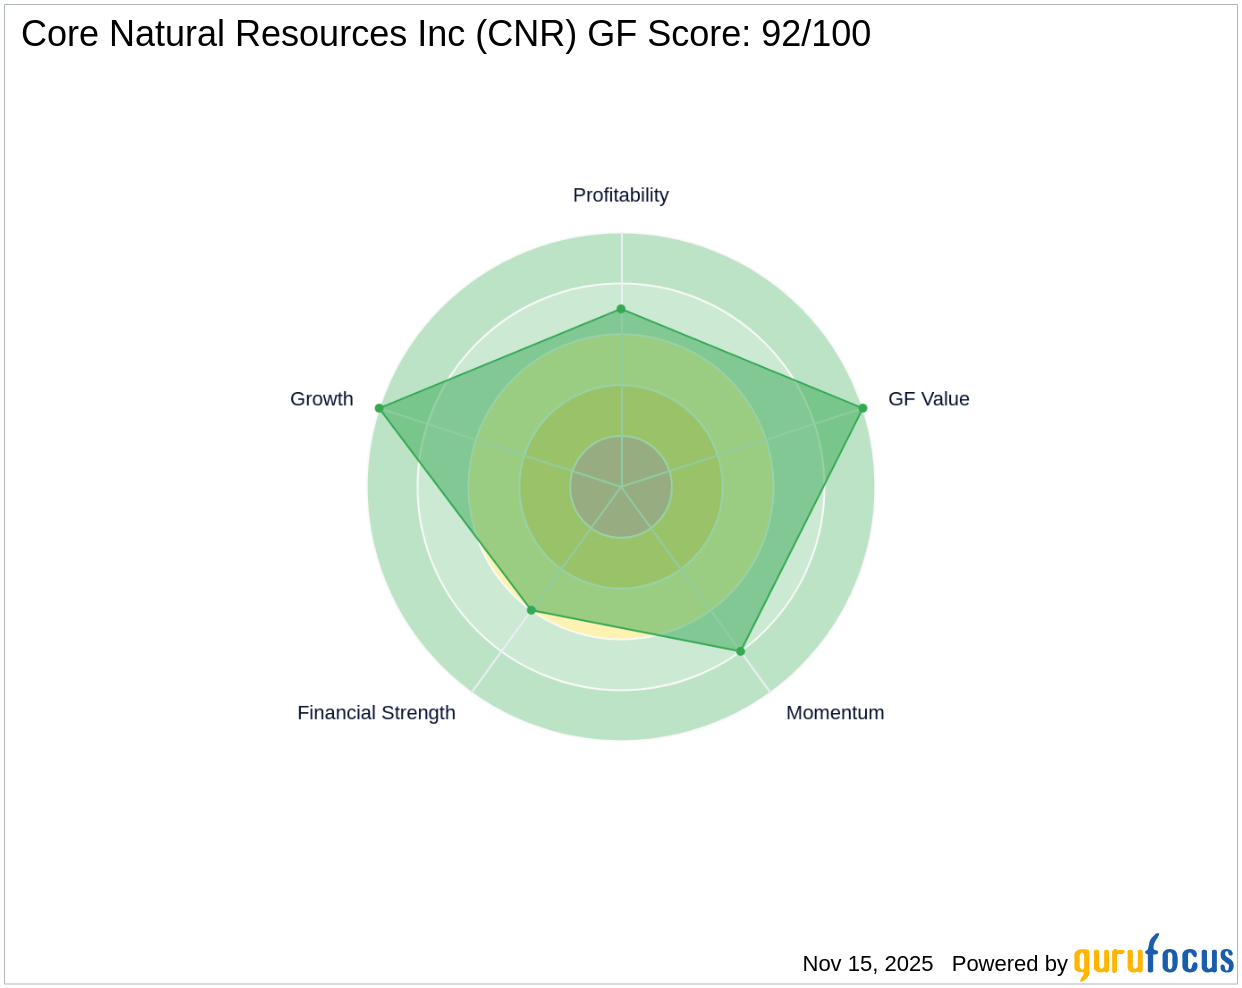
Task: Select the Profitability data point marker
Action: [621, 309]
